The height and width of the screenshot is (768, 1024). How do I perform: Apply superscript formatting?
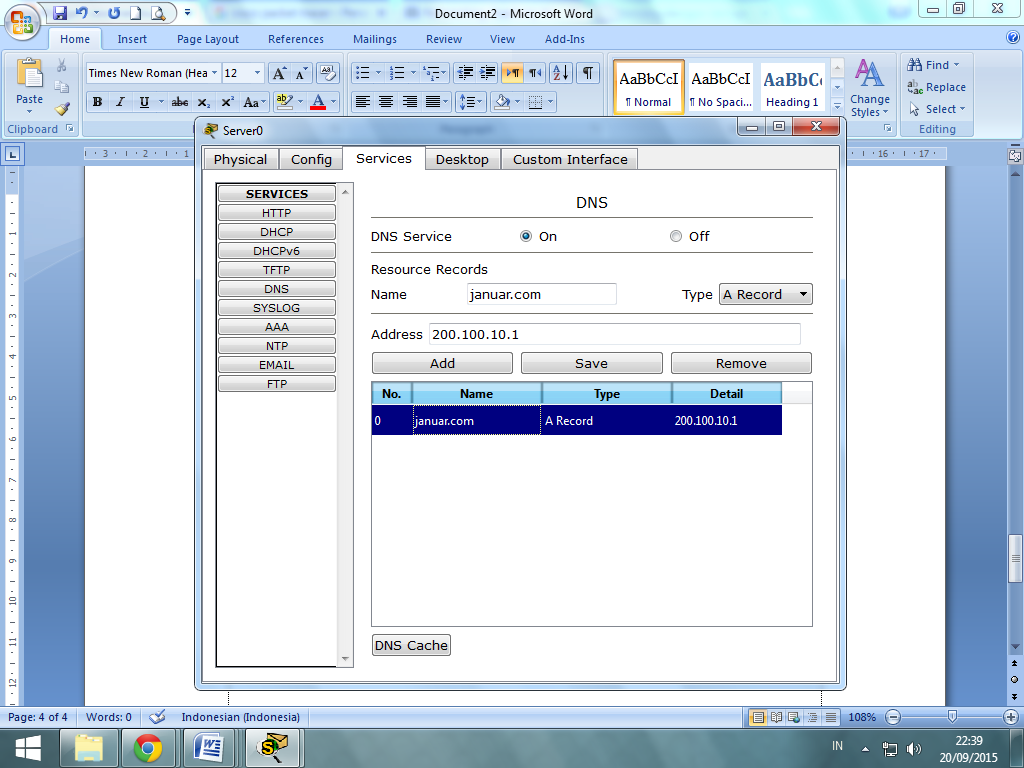[227, 102]
